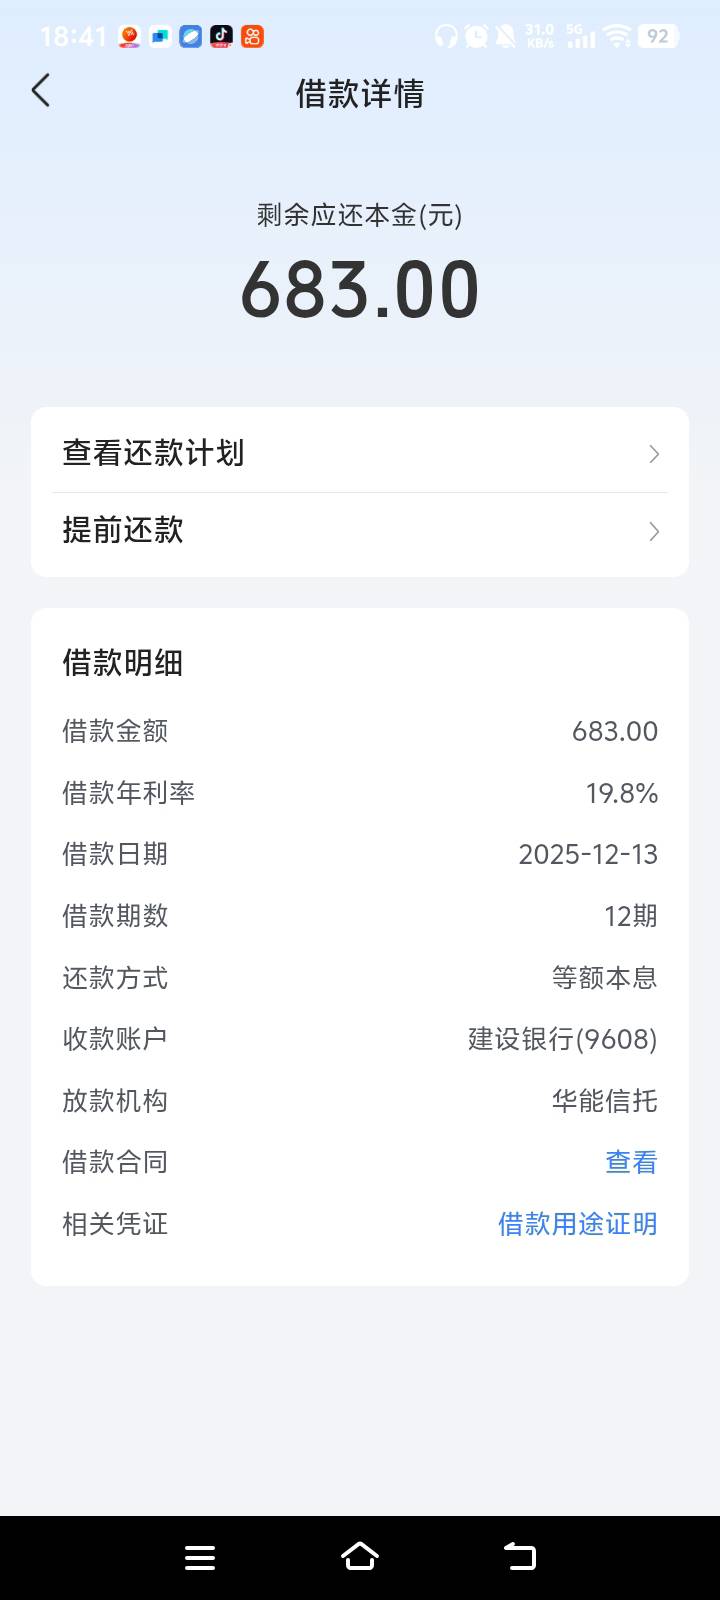Tap the chevron beside 查看还款计划
The height and width of the screenshot is (1600, 720).
pyautogui.click(x=654, y=454)
